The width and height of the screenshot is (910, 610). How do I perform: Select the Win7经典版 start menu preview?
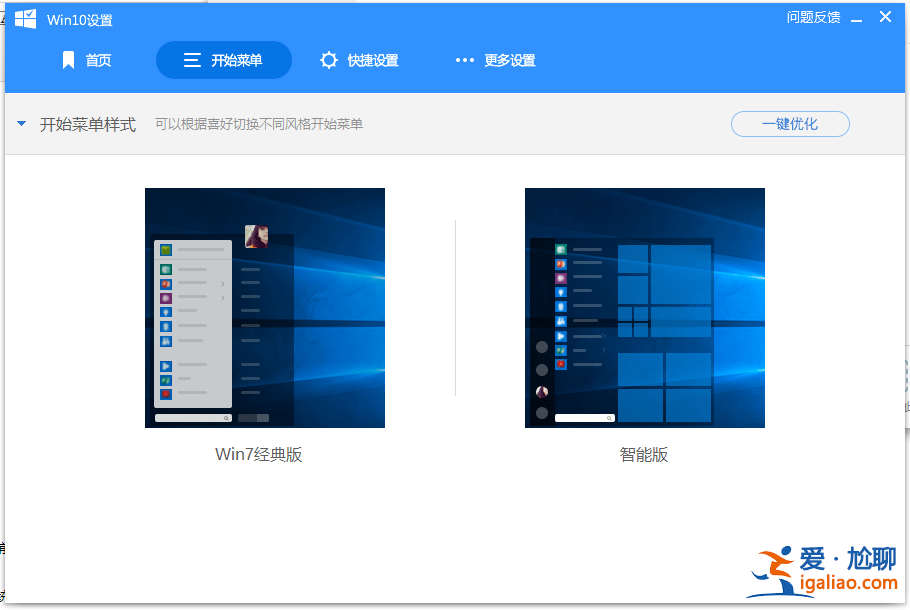[x=264, y=307]
